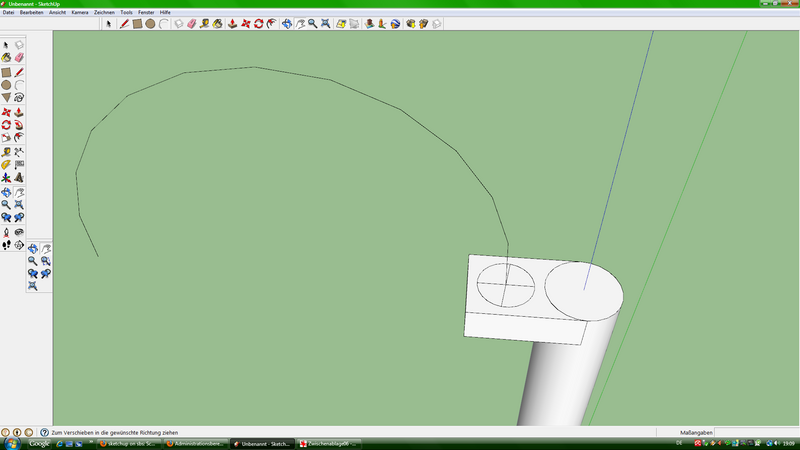Select the pink Eraser in top toolbar
This screenshot has width=800, height=450.
191,23
